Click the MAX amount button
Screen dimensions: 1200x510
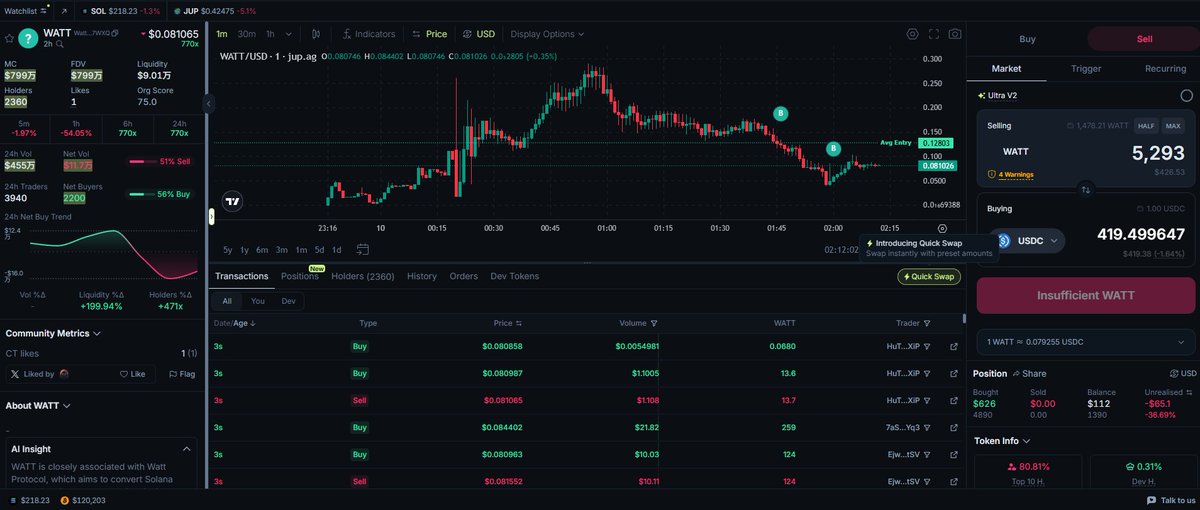pyautogui.click(x=1173, y=125)
